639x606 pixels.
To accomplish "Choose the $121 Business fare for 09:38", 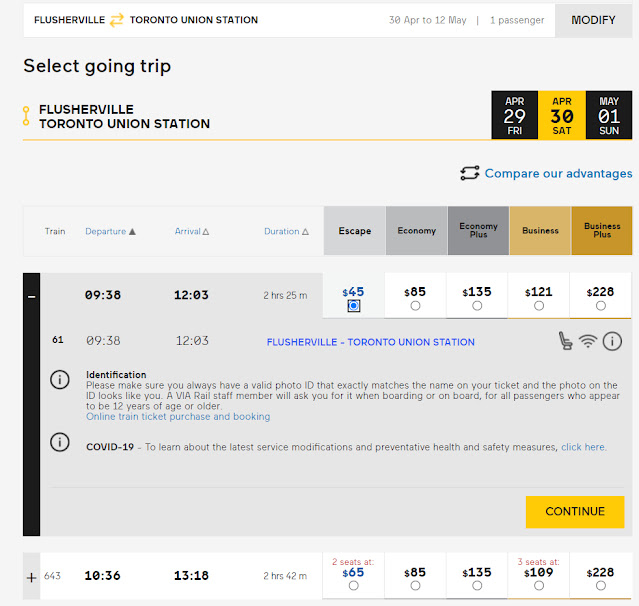I will pos(539,305).
